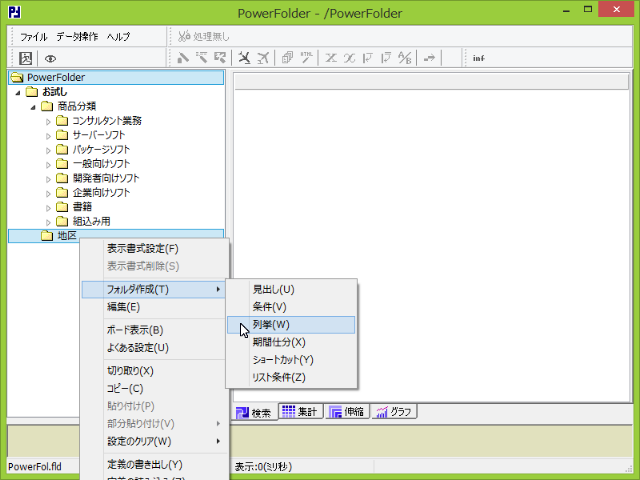This screenshot has height=480, width=640.
Task: Select the PowerFolder root tree item
Action: point(116,77)
